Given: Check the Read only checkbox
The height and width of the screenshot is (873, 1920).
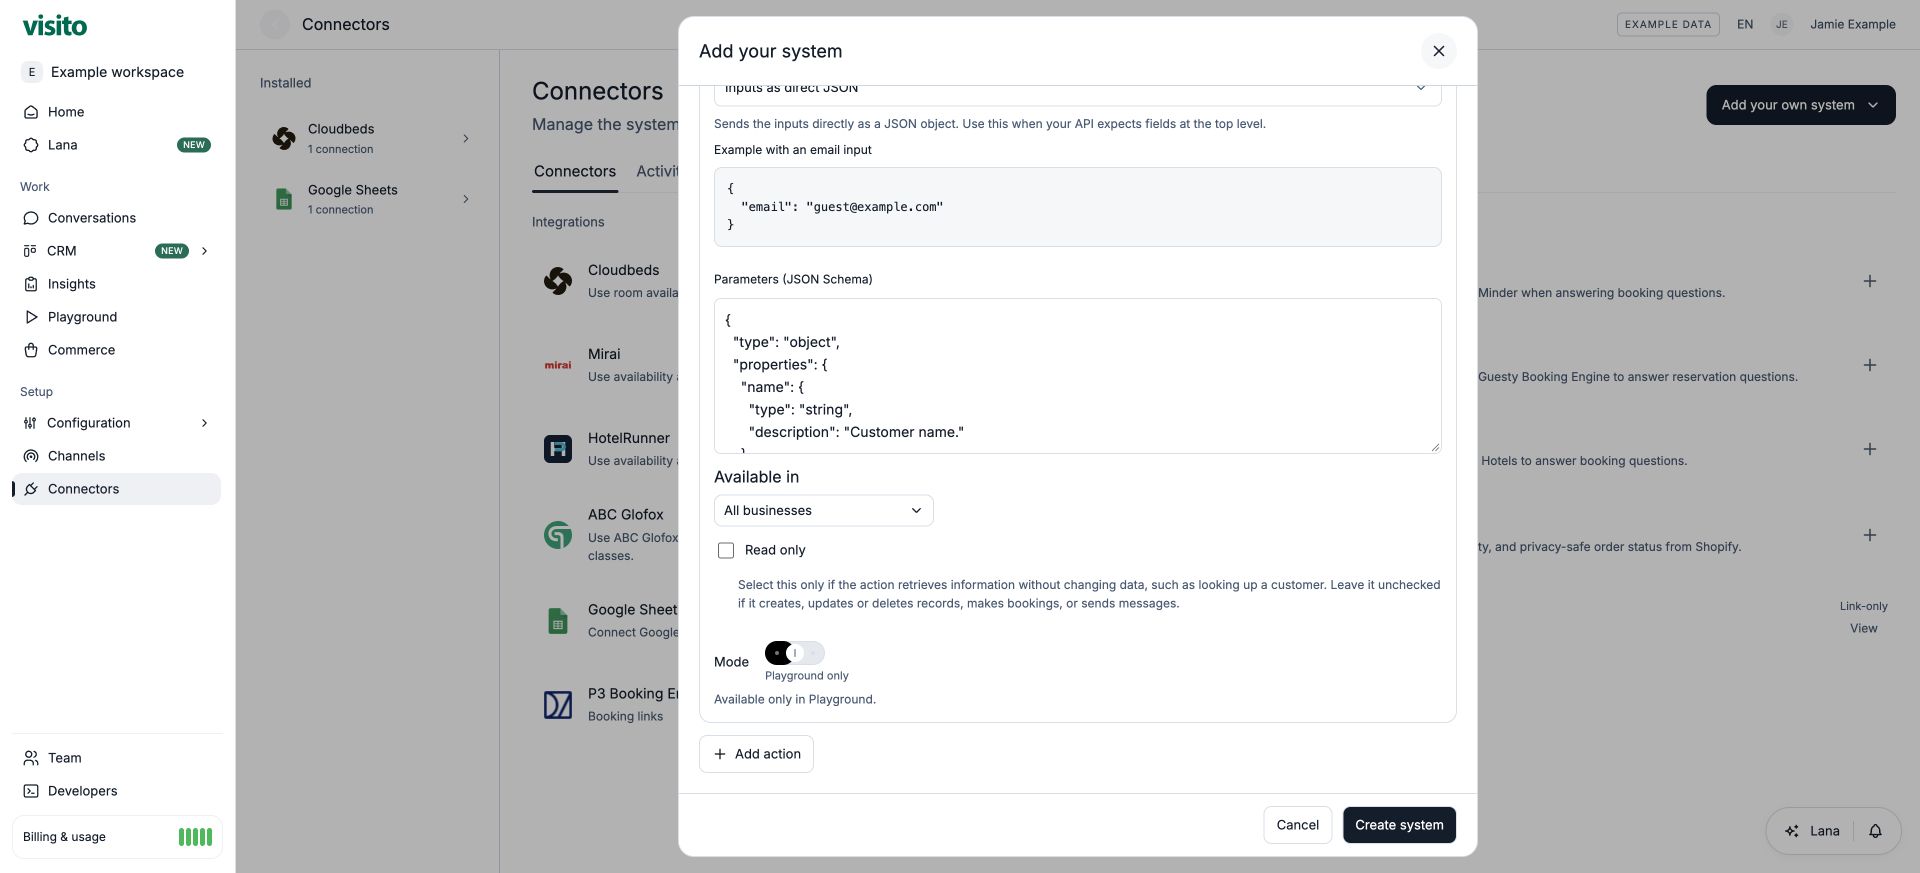Looking at the screenshot, I should coord(726,550).
